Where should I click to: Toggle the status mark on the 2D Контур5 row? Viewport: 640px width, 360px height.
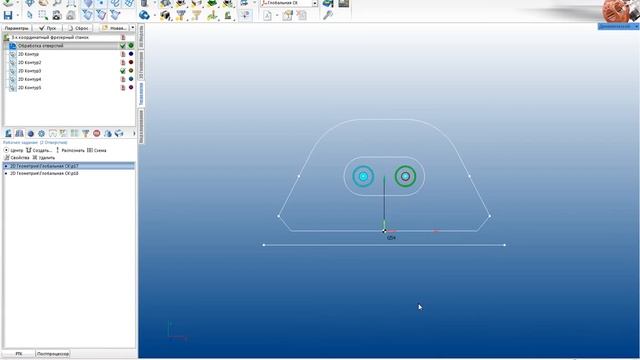122,87
